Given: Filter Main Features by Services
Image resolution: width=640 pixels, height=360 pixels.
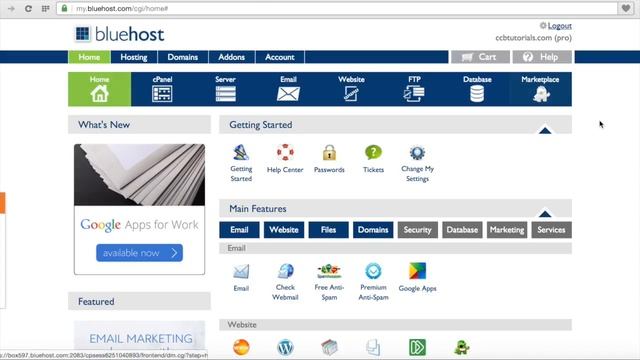Looking at the screenshot, I should (551, 230).
